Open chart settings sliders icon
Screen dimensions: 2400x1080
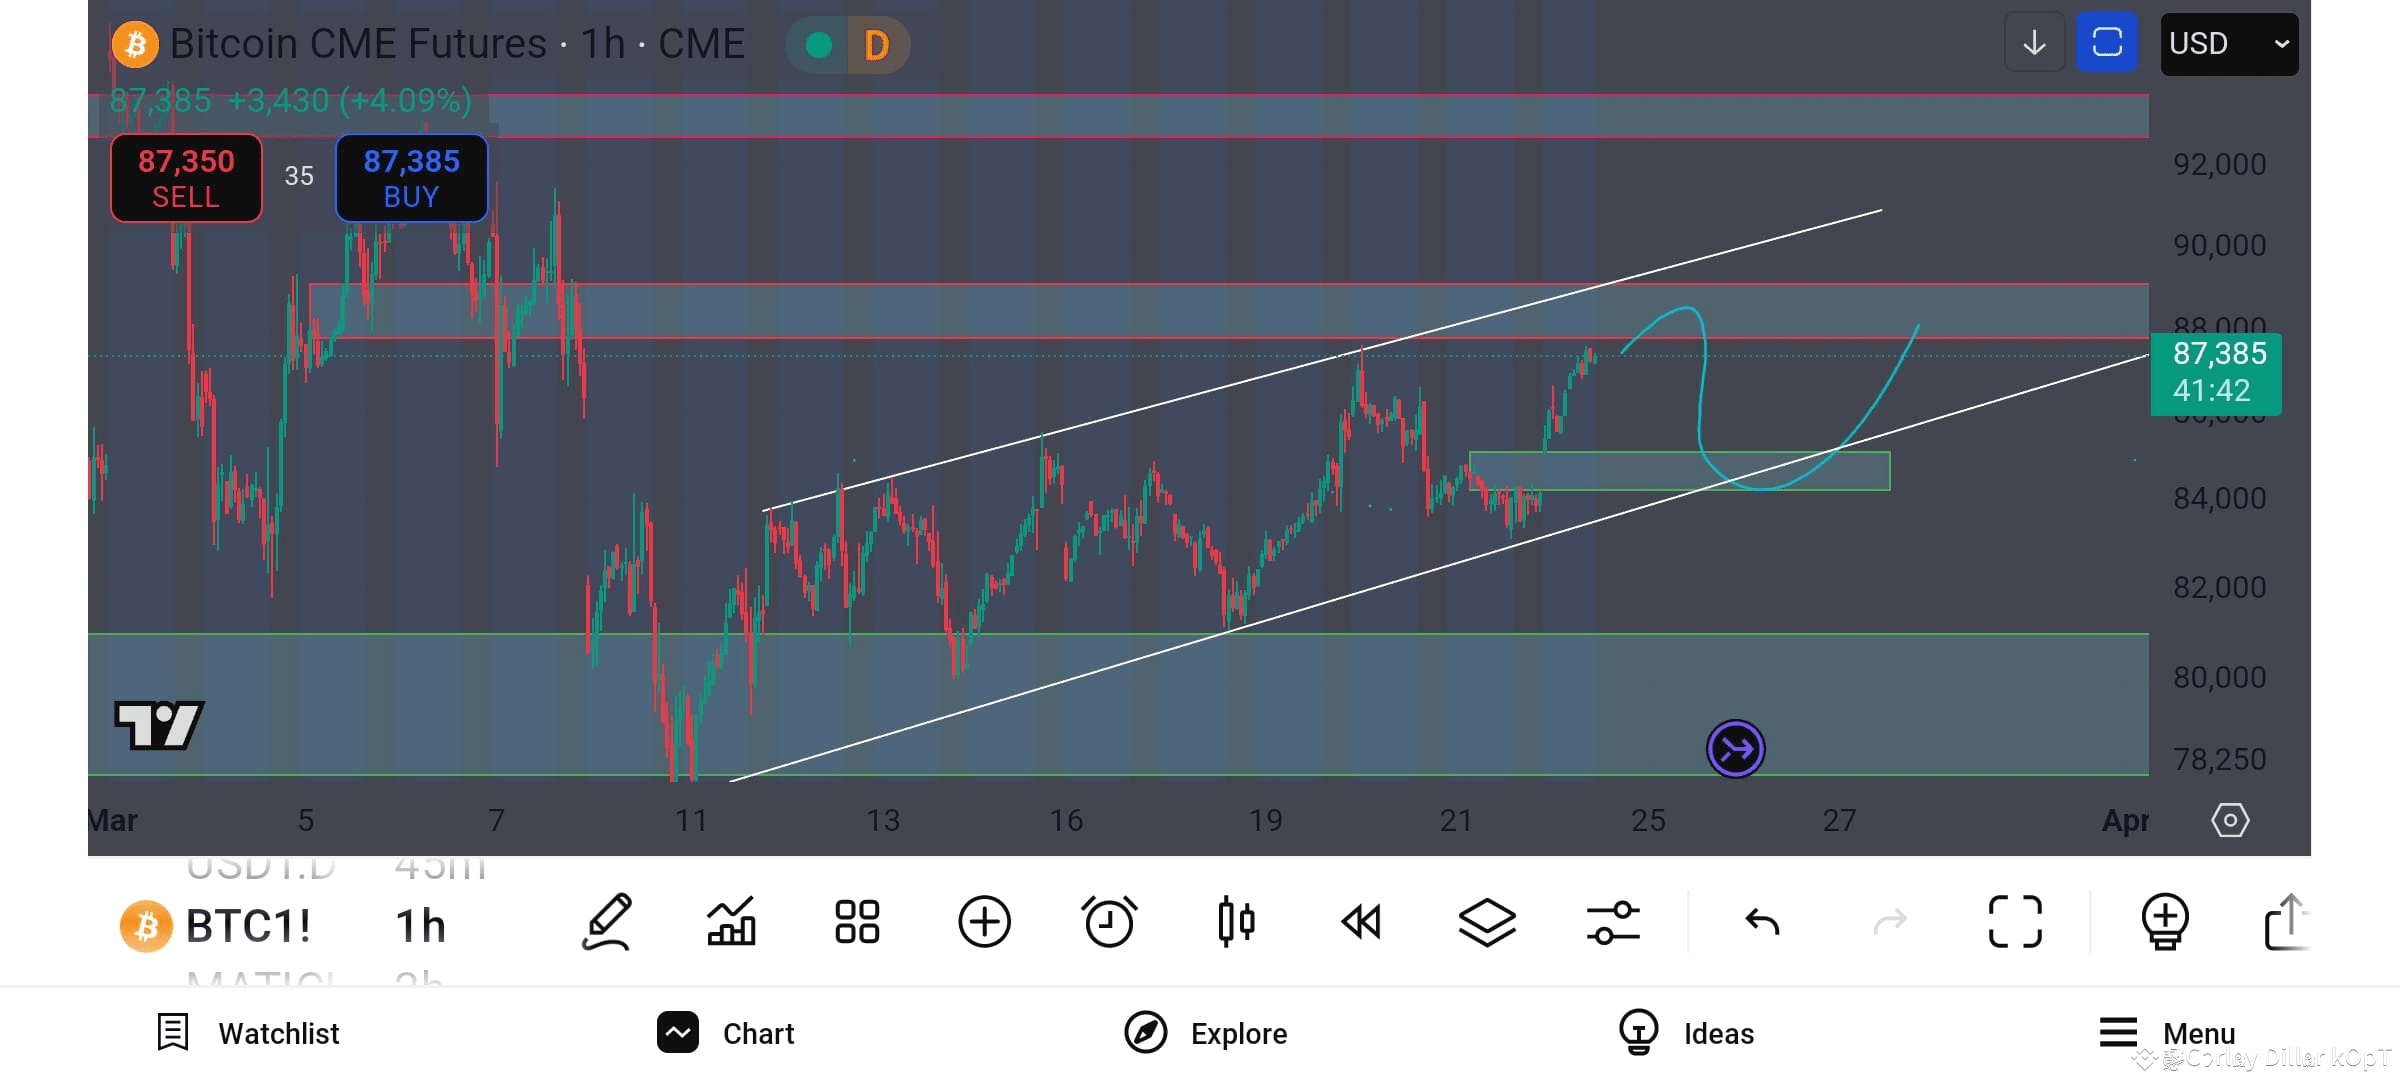pos(1614,922)
